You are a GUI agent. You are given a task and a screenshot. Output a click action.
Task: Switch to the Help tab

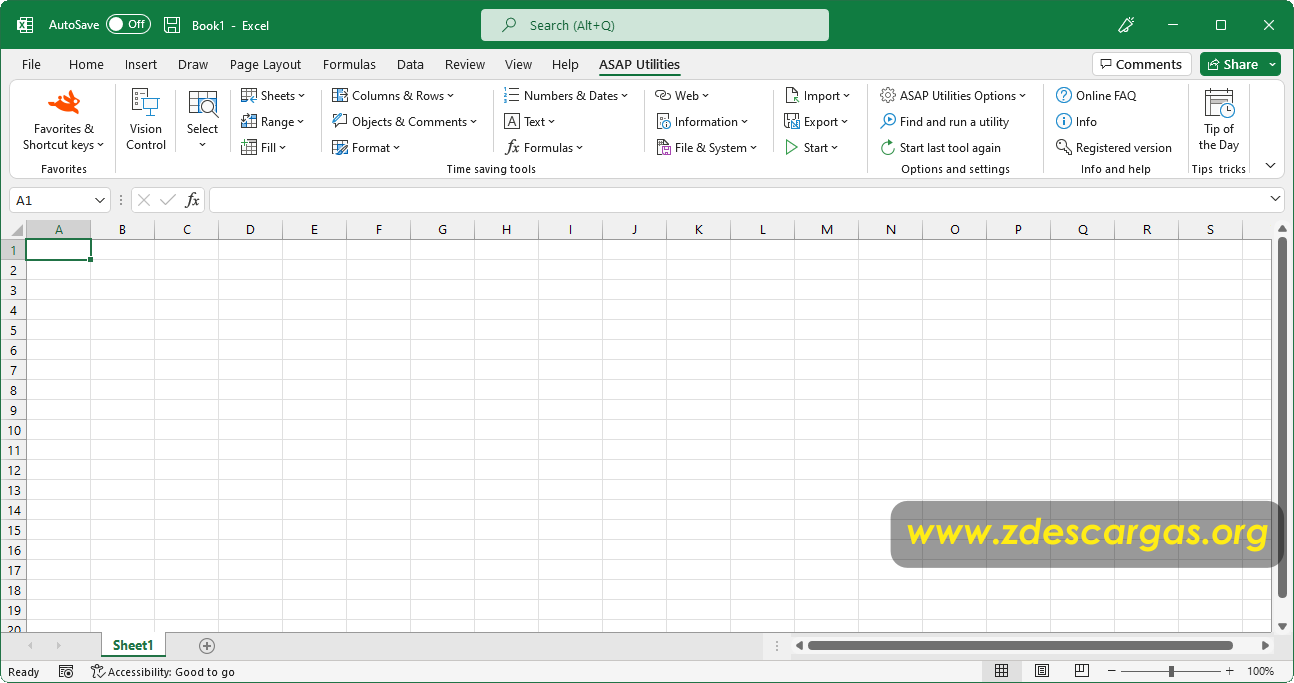[565, 65]
